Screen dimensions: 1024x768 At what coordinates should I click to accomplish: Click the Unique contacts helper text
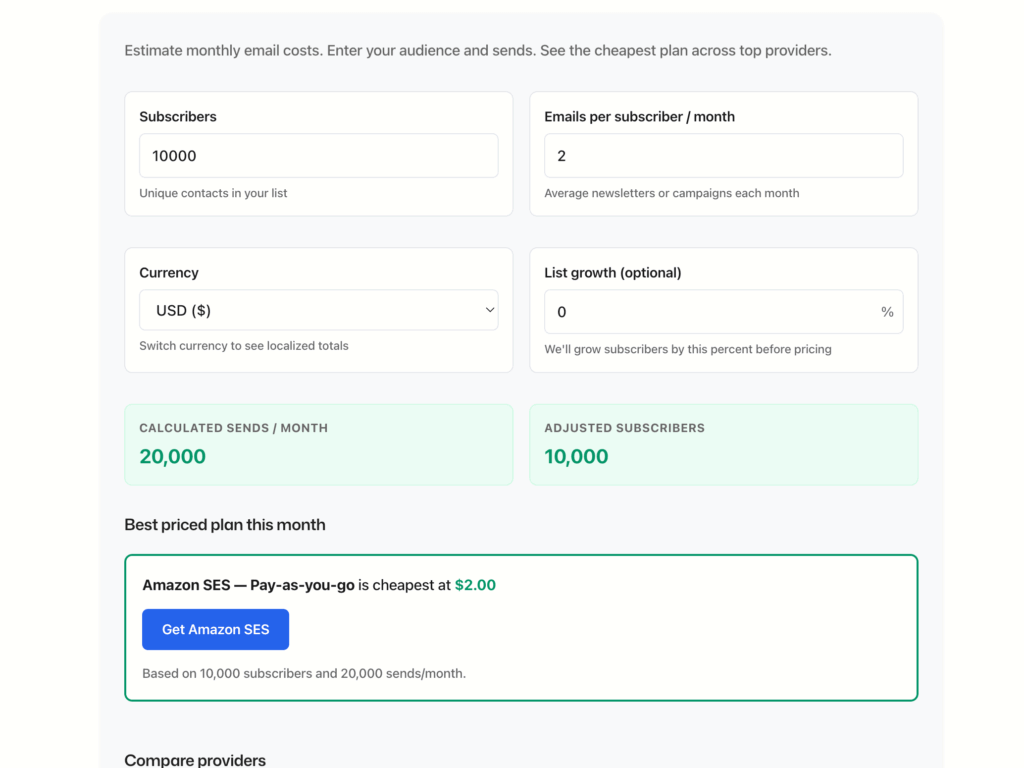(212, 194)
